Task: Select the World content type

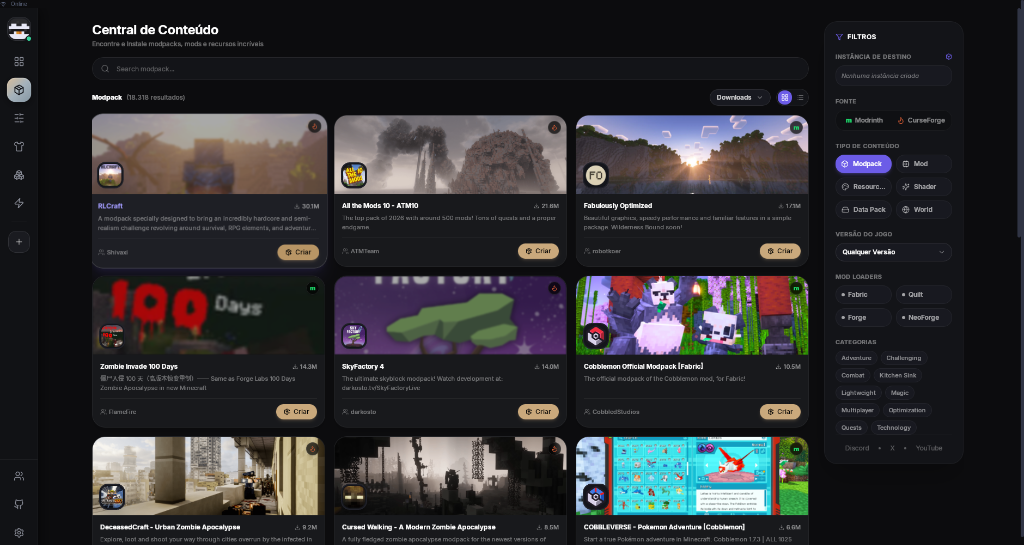Action: pos(923,210)
